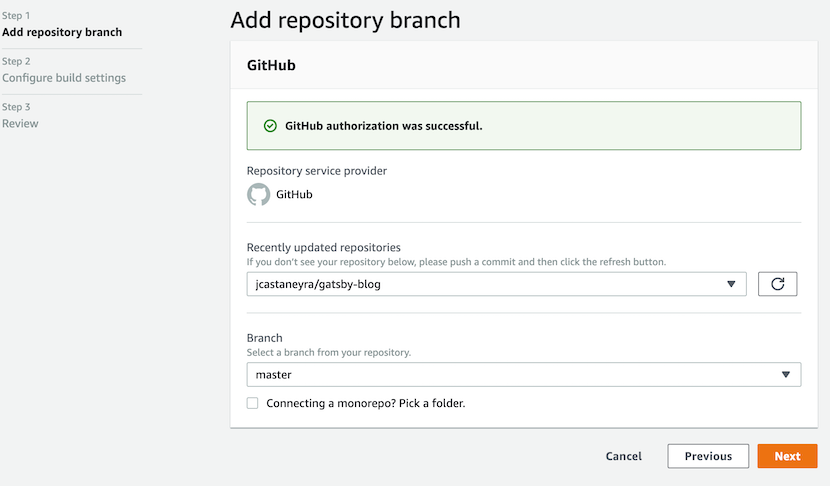The width and height of the screenshot is (830, 486).
Task: Click the refresh button hint text line
Action: 456,262
